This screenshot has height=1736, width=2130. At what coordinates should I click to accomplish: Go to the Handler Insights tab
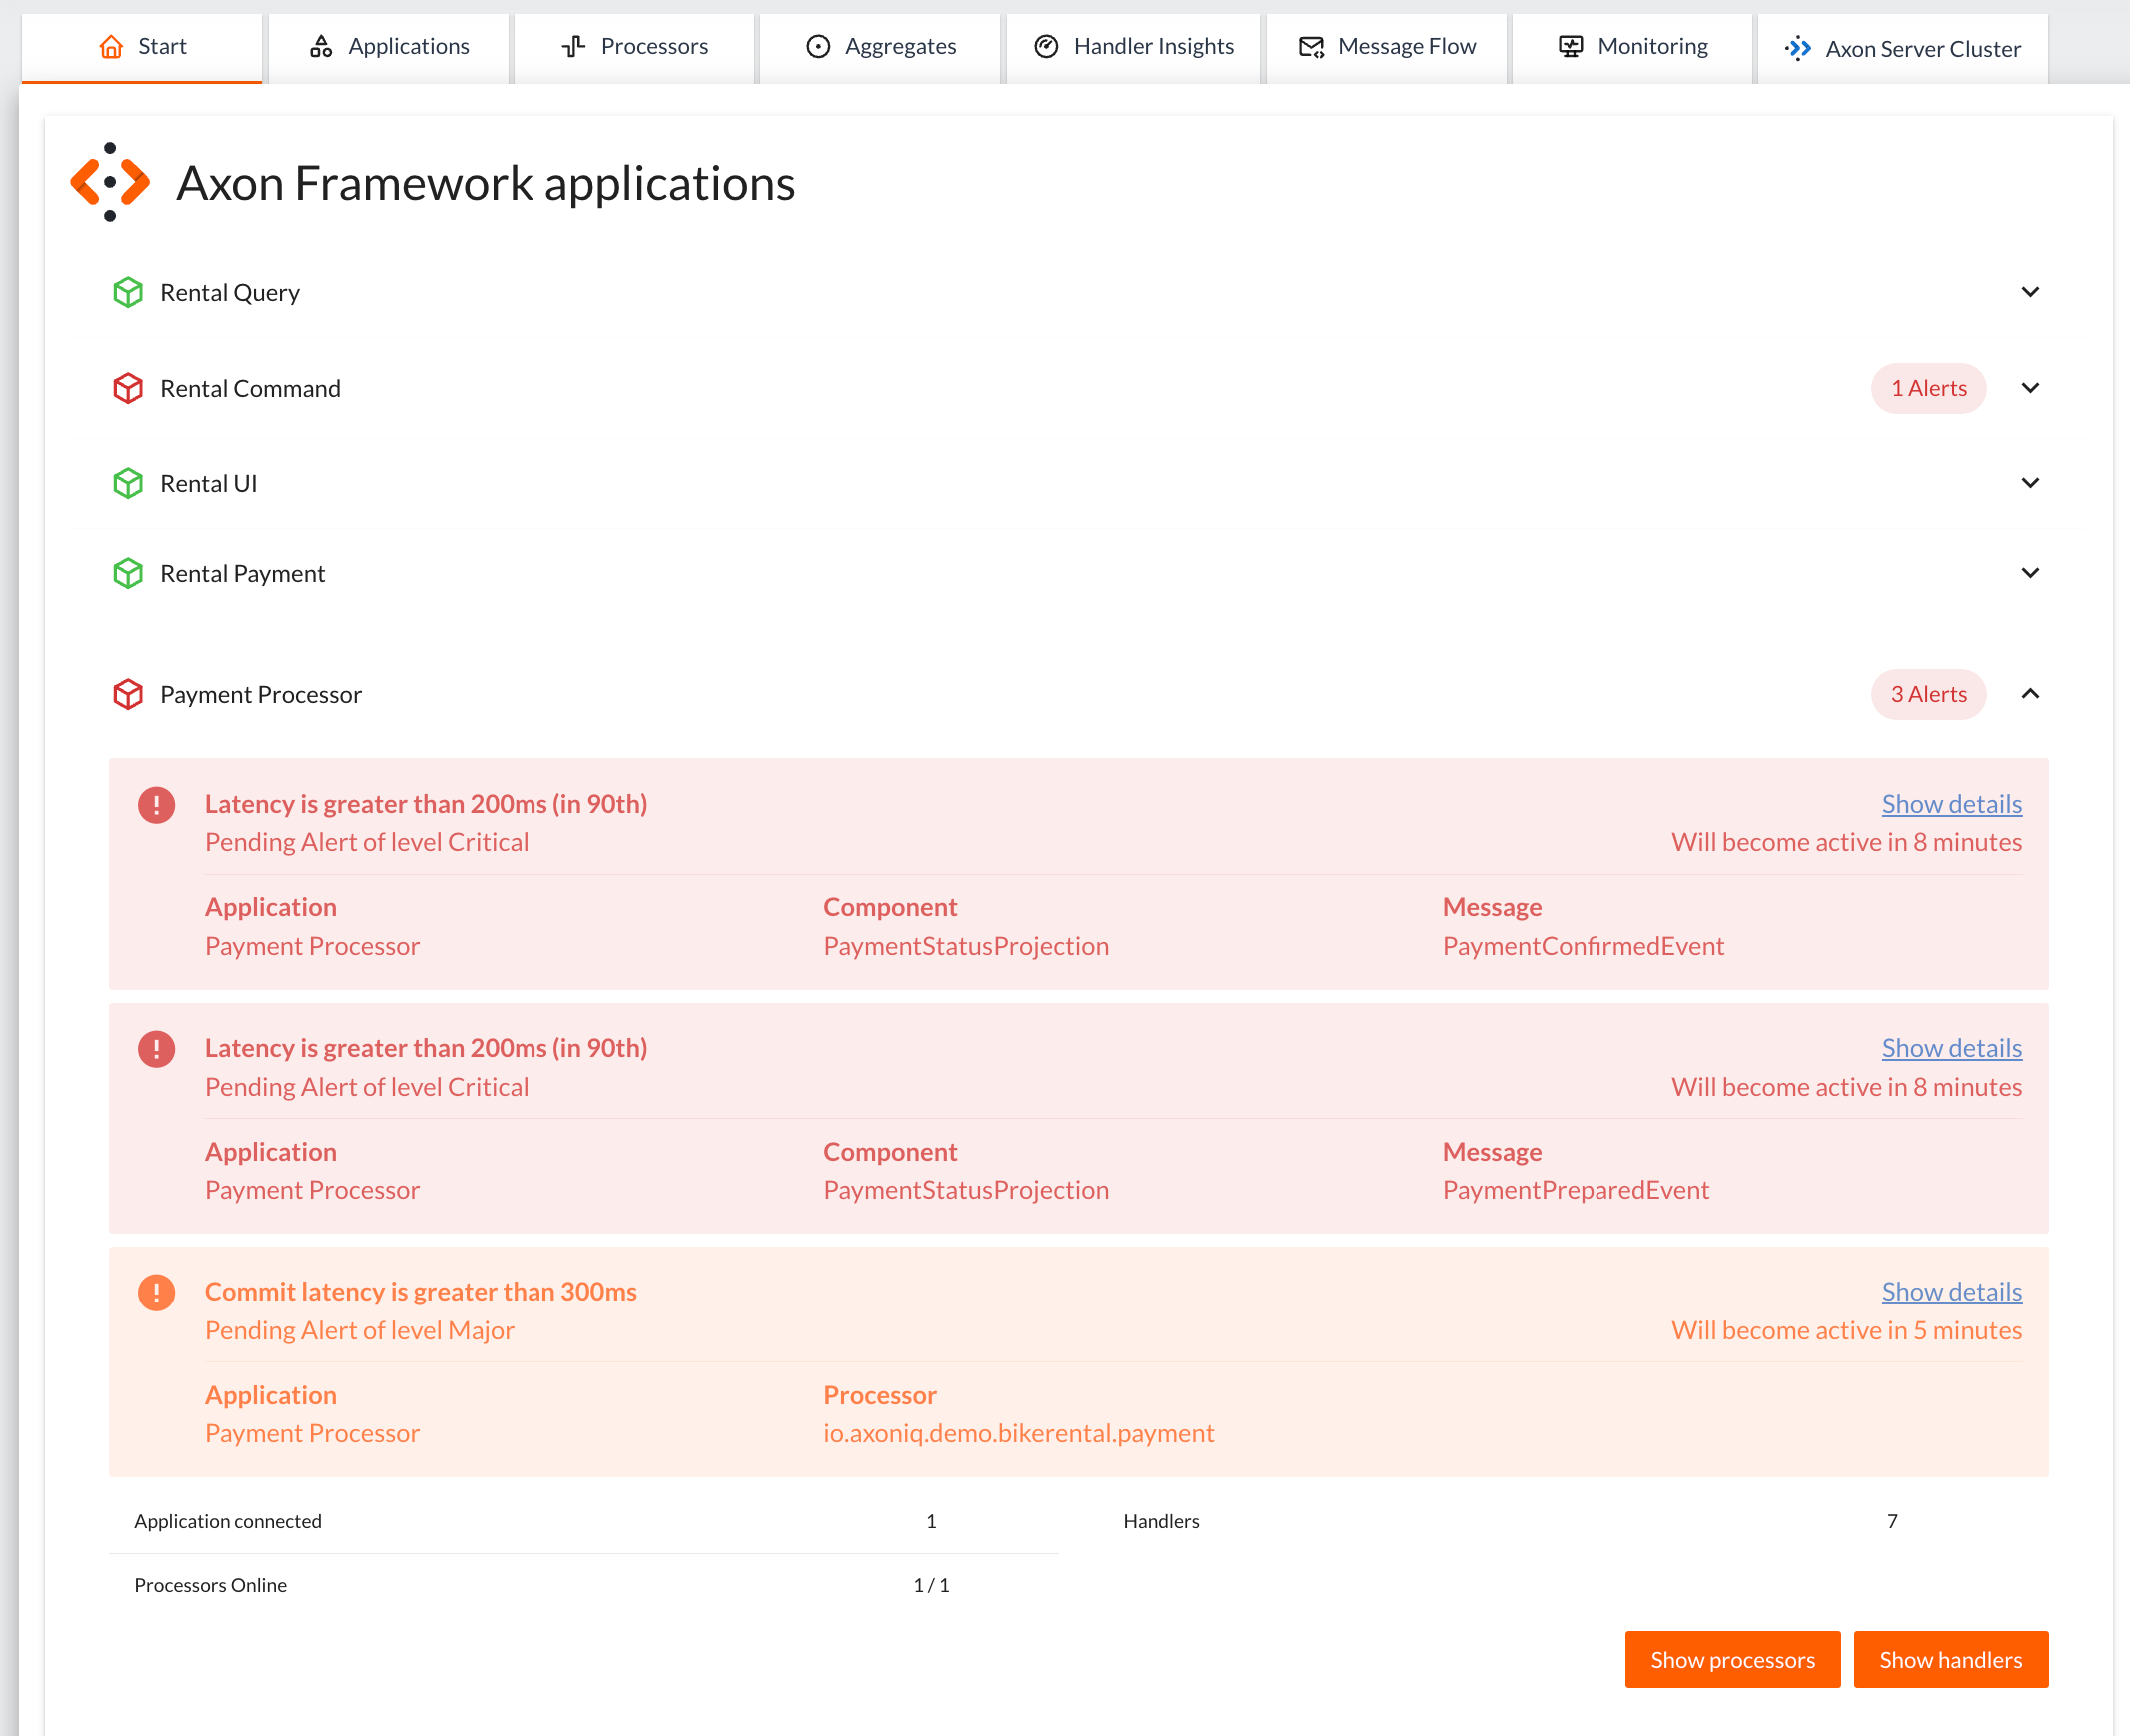pos(1134,47)
